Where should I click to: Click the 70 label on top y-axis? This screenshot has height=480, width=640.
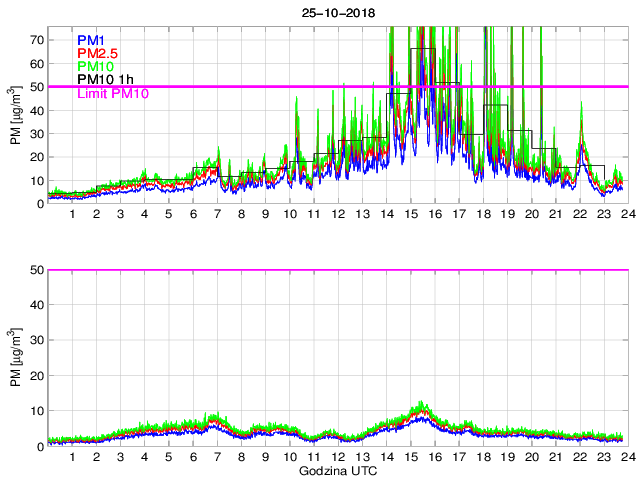coord(34,39)
